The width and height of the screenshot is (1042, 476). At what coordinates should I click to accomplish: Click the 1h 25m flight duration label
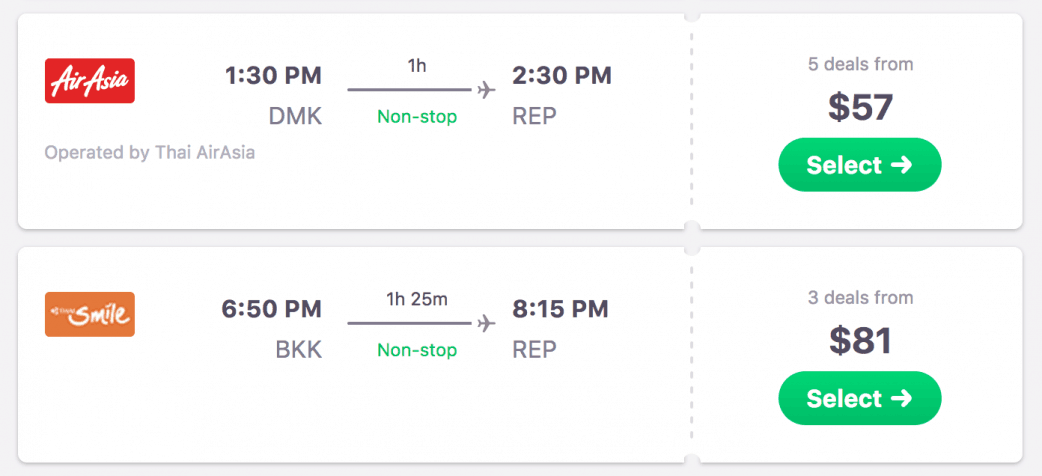point(417,299)
